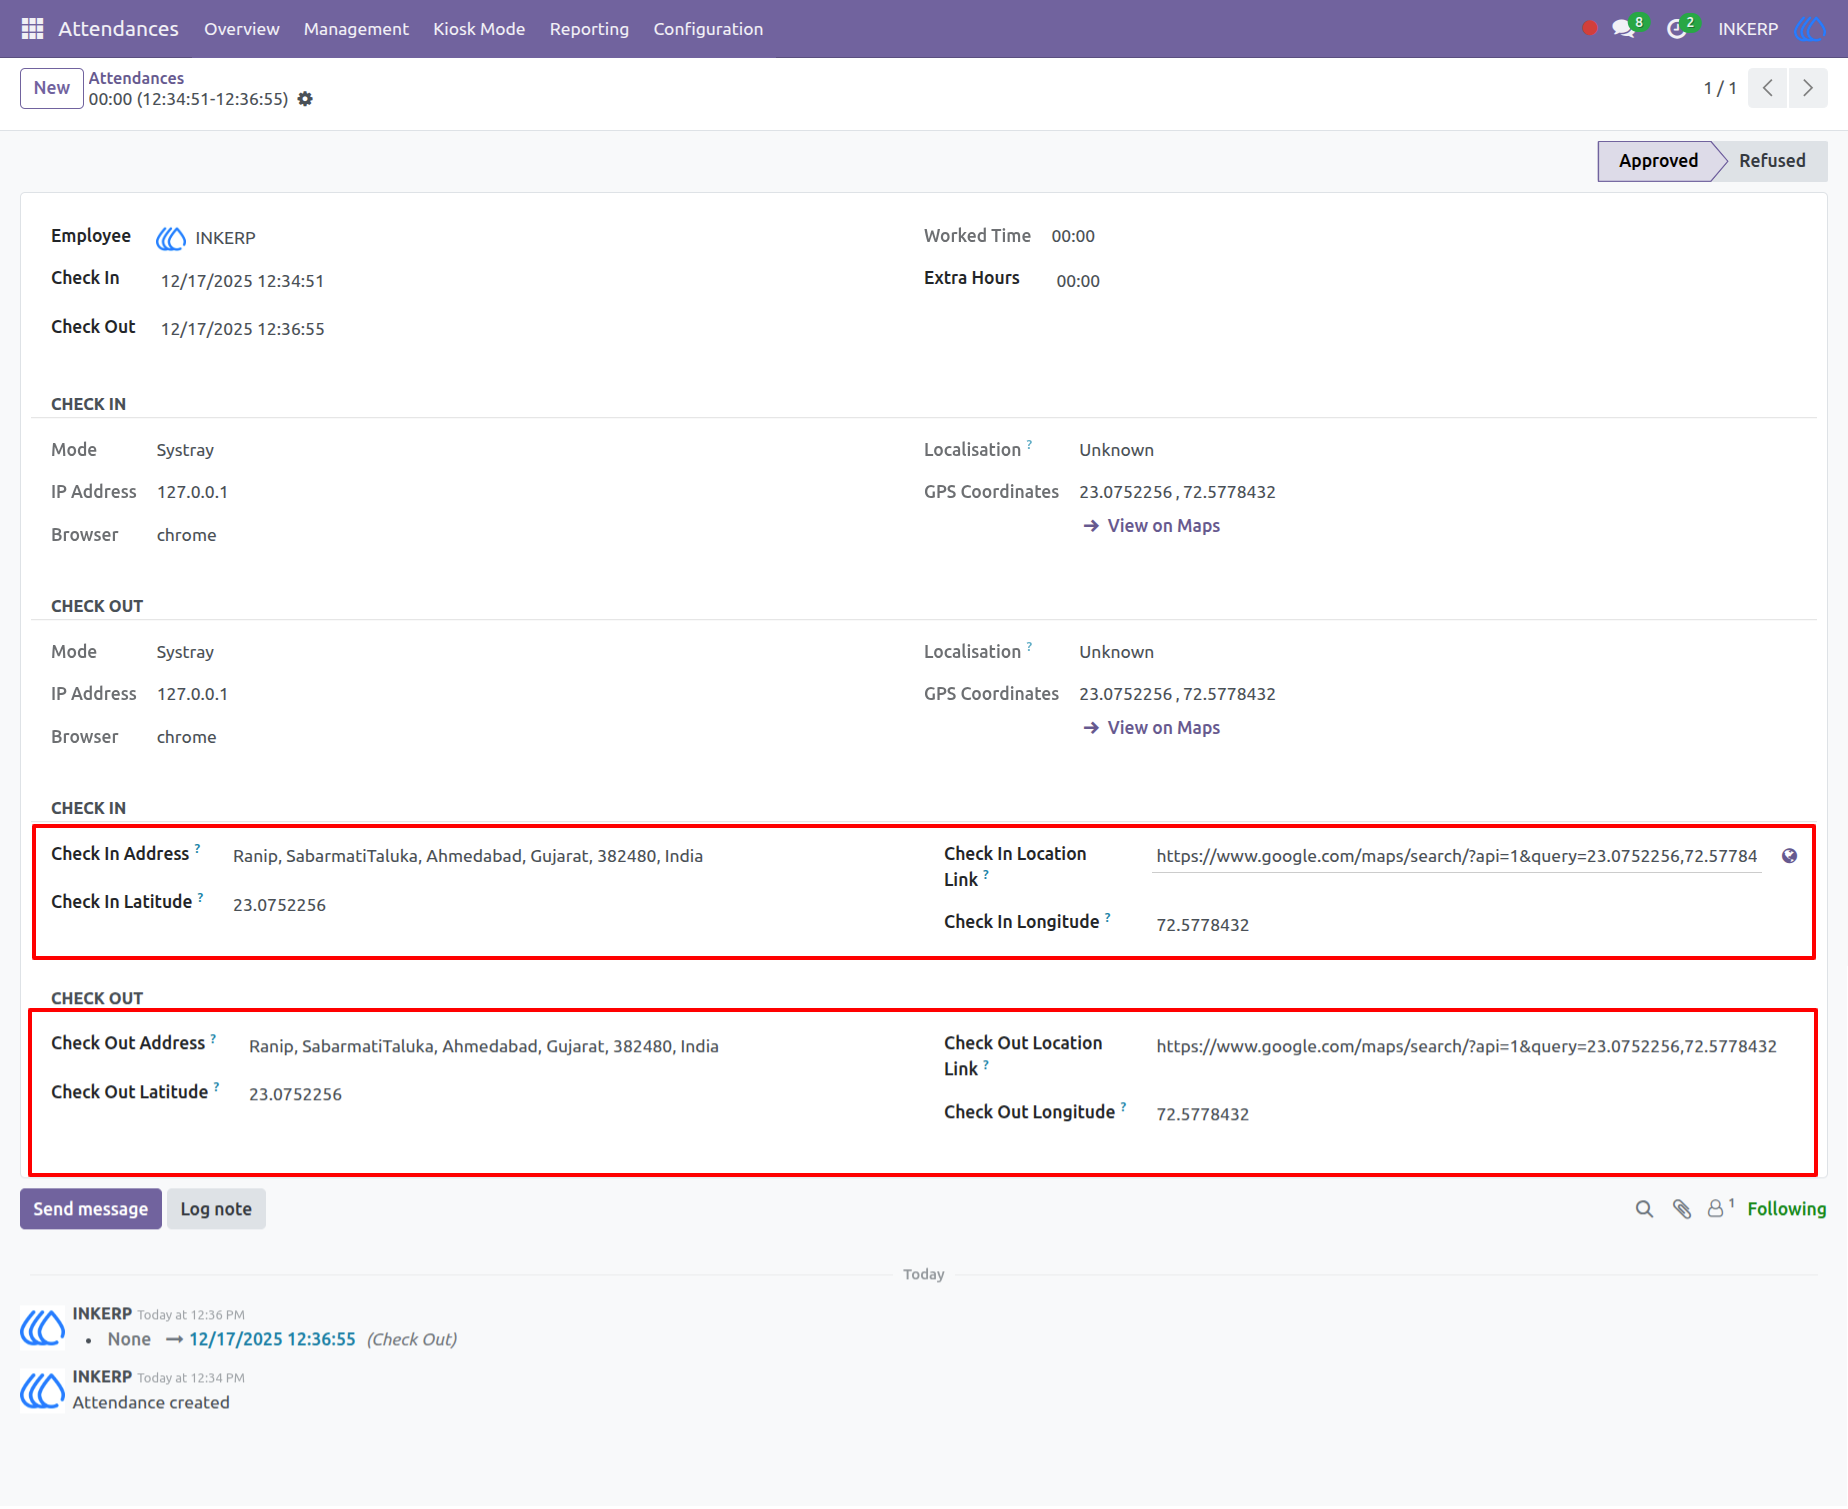The height and width of the screenshot is (1509, 1848).
Task: Click the 12/17/2025 12:36:55 log value
Action: click(x=272, y=1339)
